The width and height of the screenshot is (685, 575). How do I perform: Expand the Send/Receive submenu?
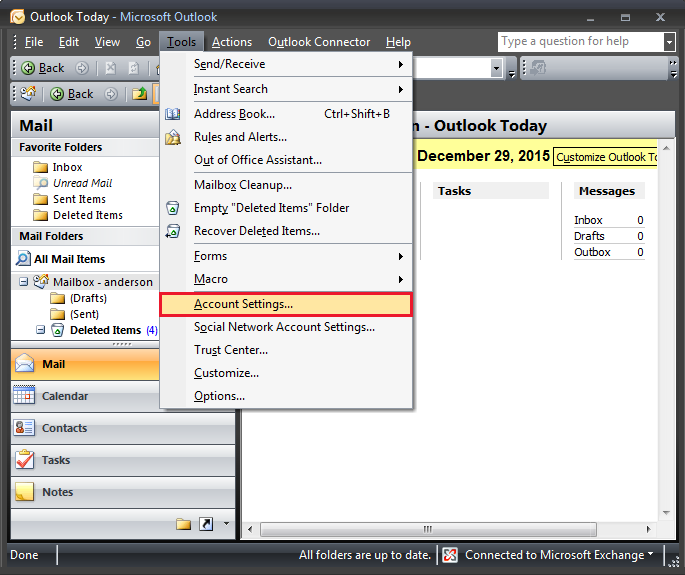[401, 64]
